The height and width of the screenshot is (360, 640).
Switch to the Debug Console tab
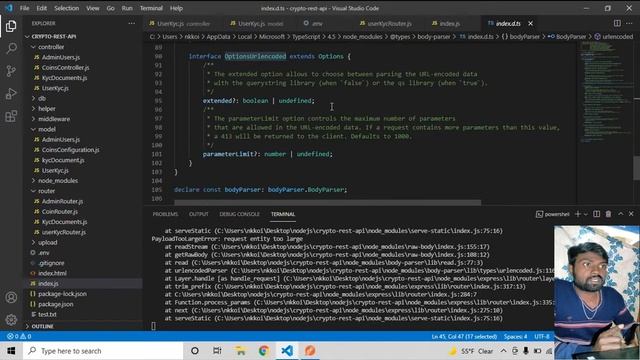239,214
